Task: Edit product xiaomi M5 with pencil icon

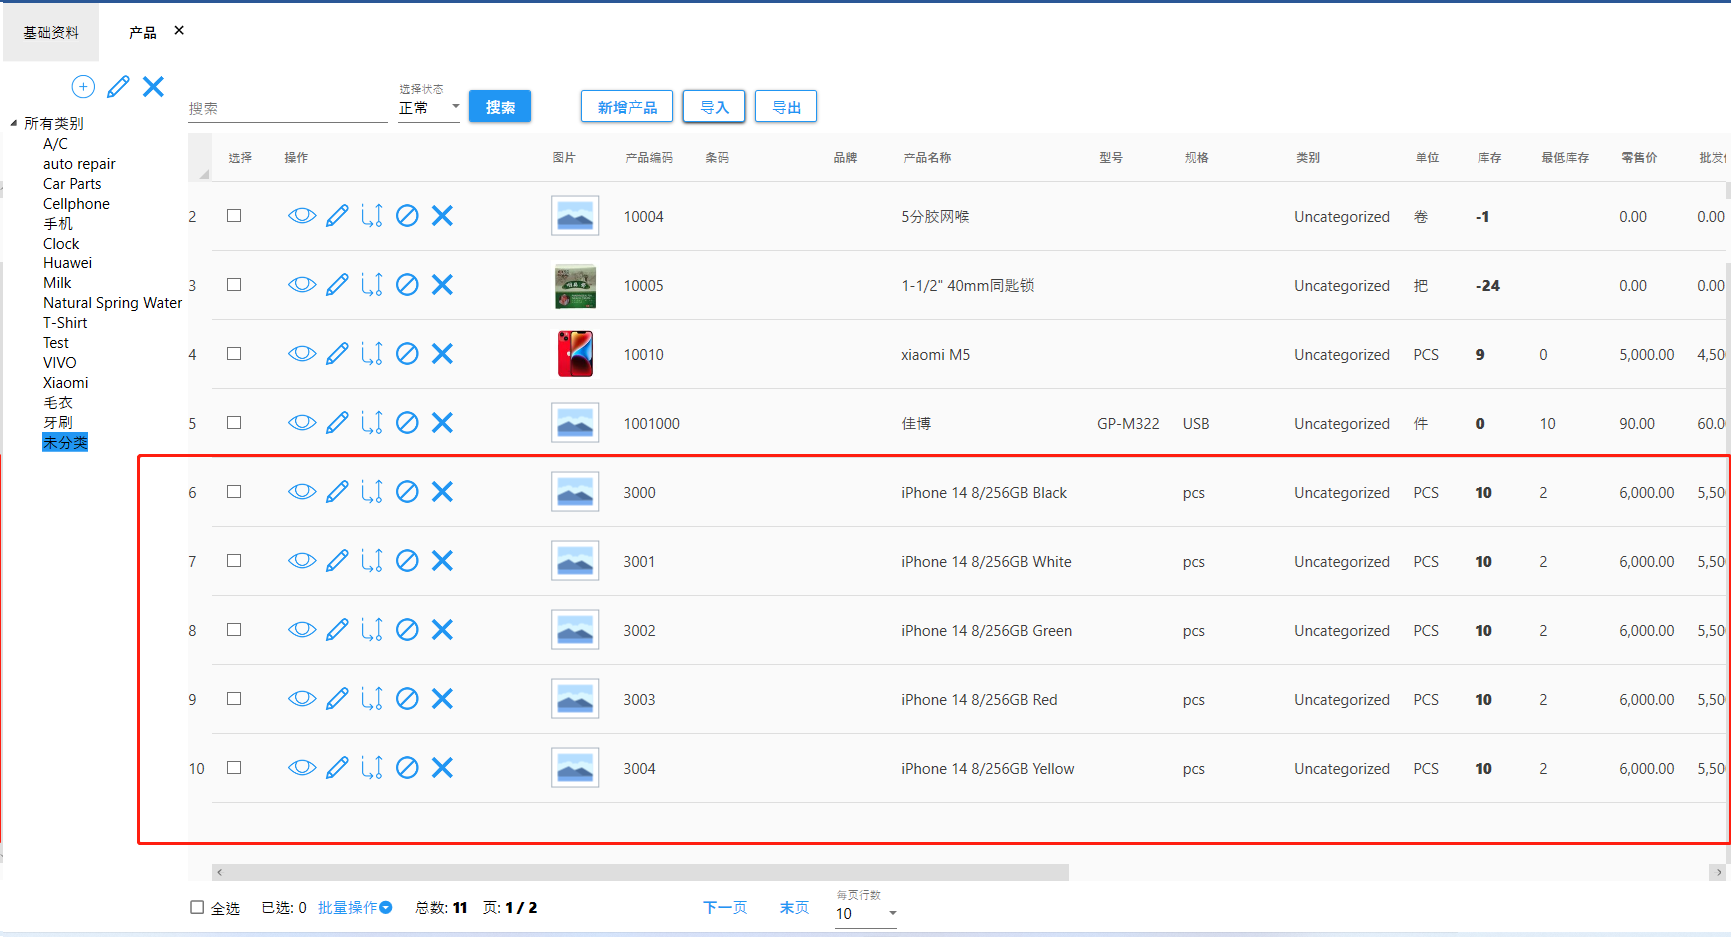Action: (x=338, y=354)
